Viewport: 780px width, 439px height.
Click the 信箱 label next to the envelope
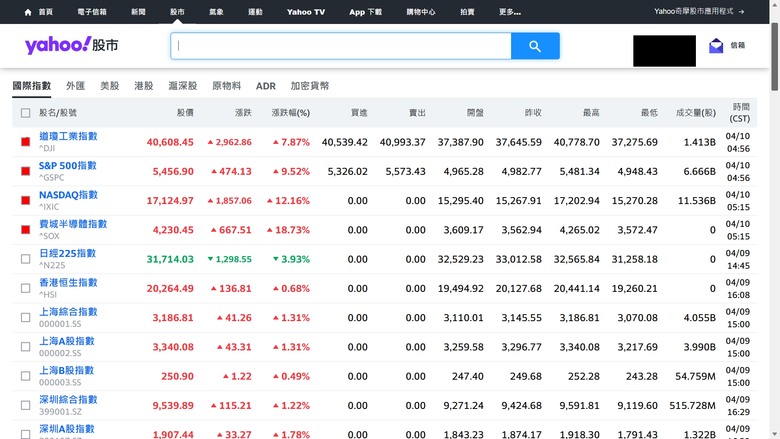pyautogui.click(x=738, y=45)
